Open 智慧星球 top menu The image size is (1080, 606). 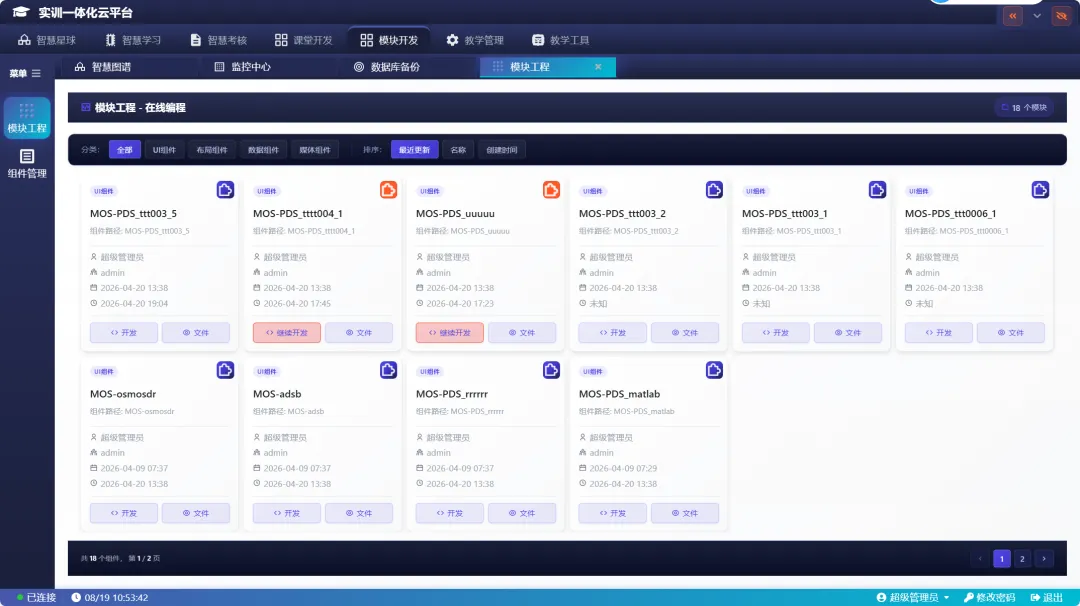coord(47,40)
